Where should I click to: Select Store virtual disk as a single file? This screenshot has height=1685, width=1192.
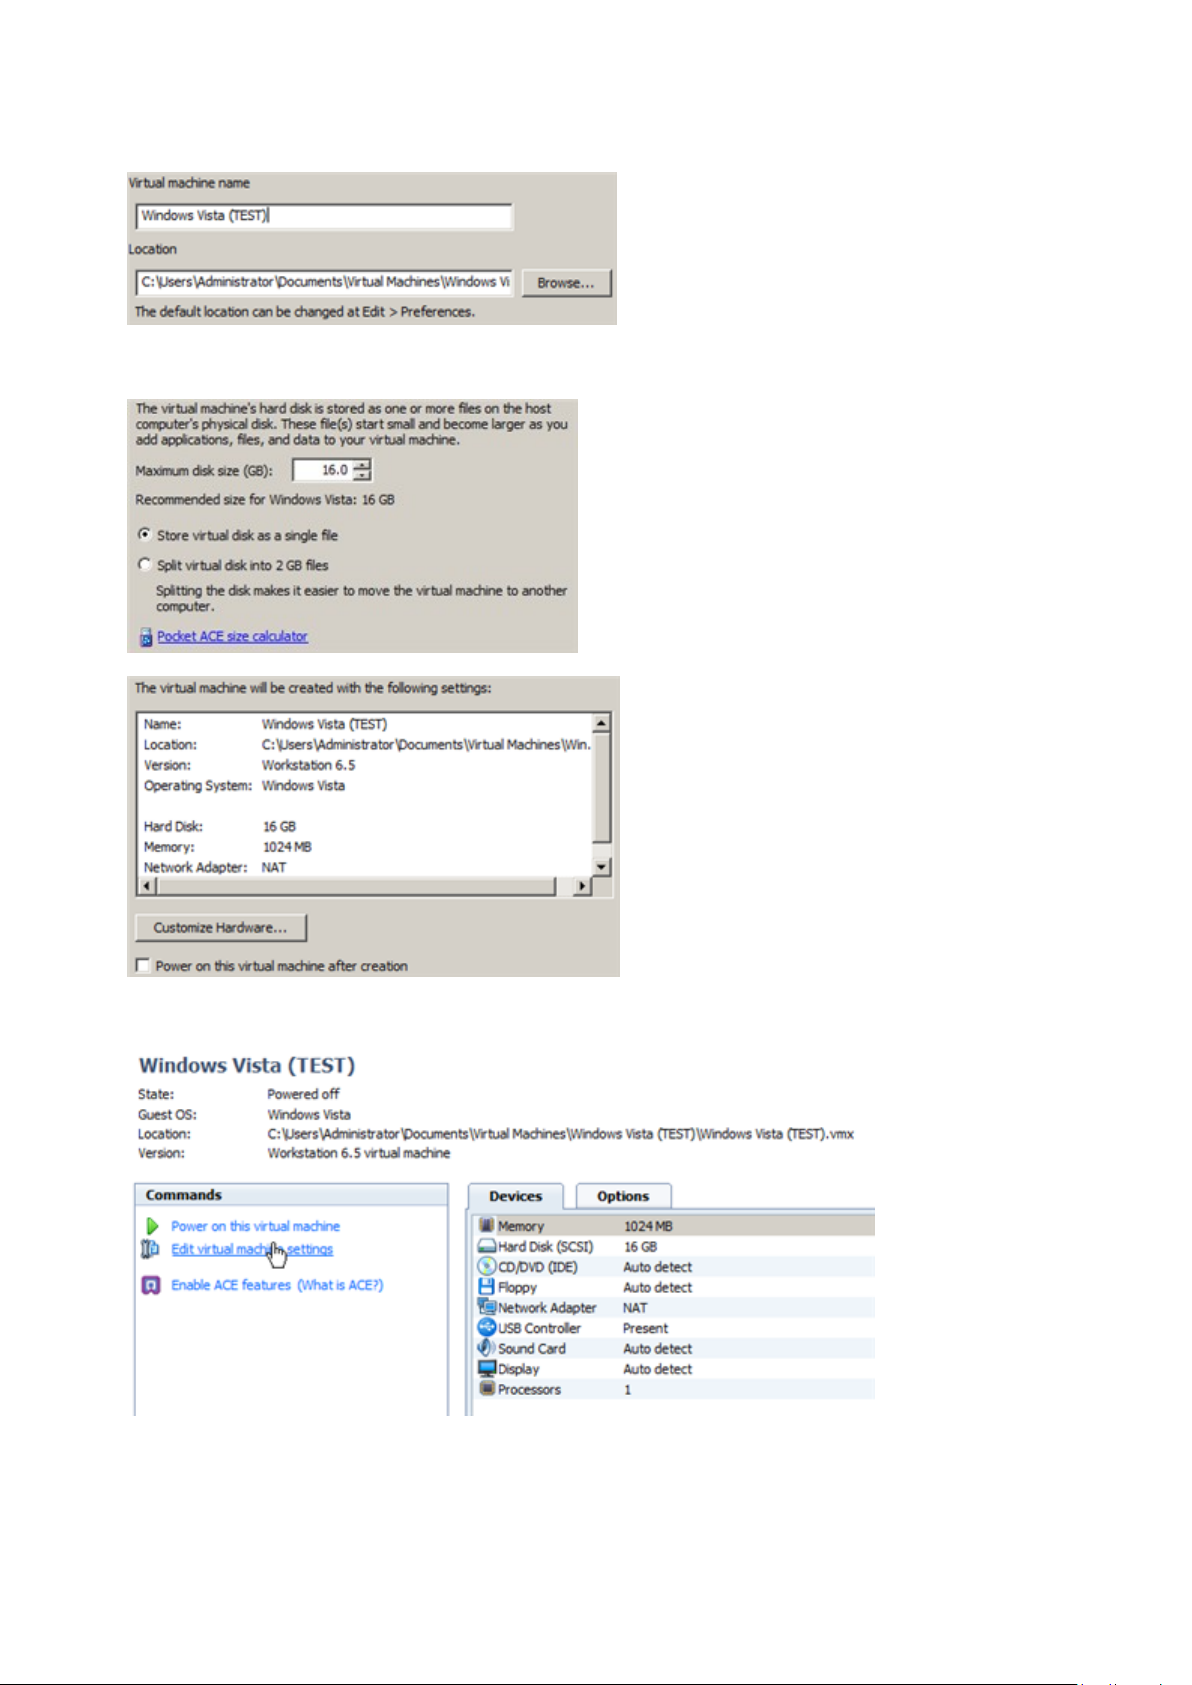coord(145,535)
